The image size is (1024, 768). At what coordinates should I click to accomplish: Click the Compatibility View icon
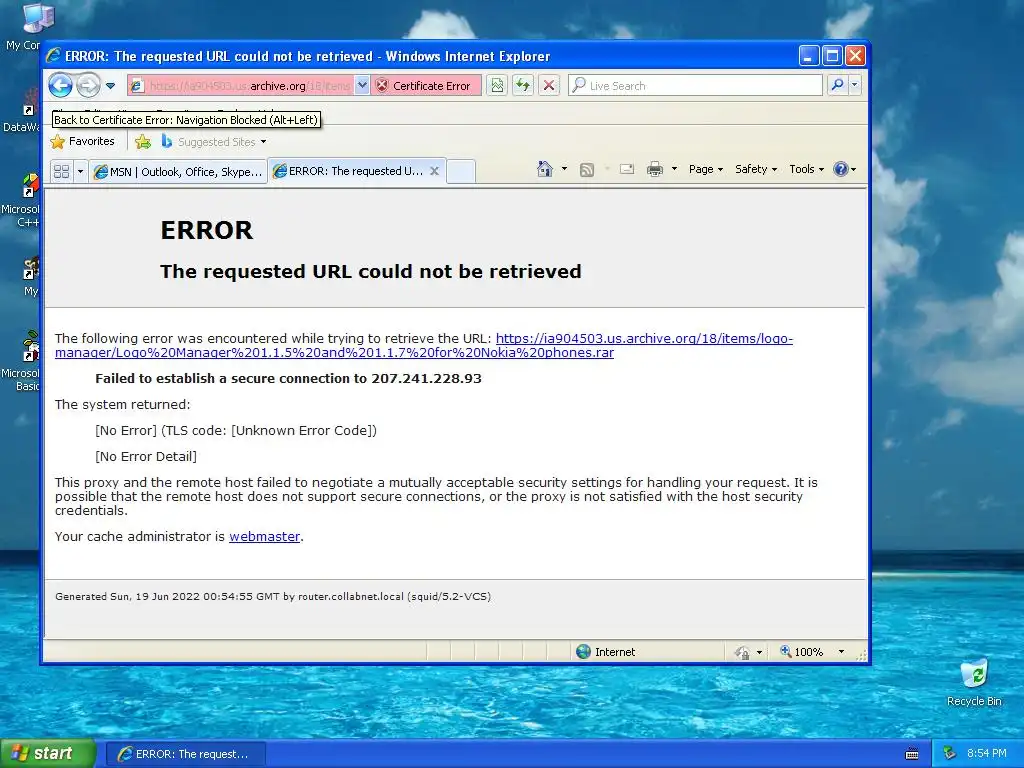click(x=497, y=86)
